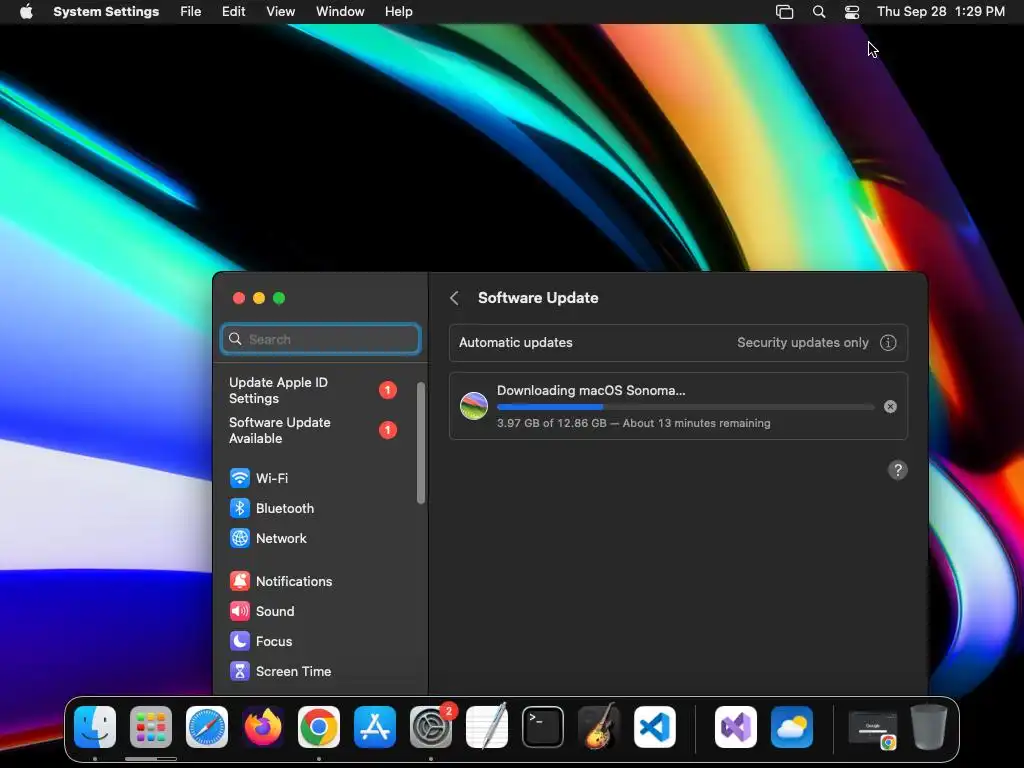This screenshot has width=1024, height=768.
Task: Select Update Apple ID Settings notice
Action: coord(312,391)
